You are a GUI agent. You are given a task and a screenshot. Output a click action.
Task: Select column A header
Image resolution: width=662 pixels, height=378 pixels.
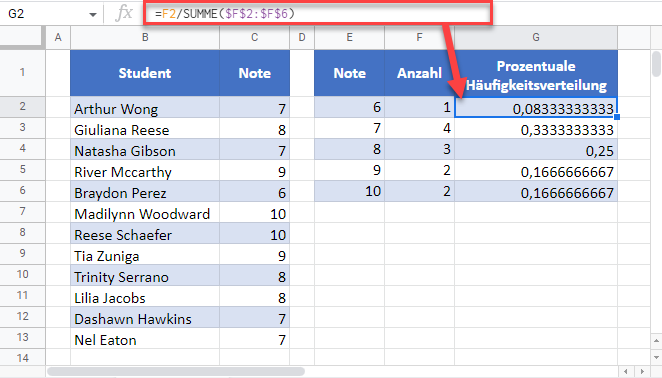[58, 38]
